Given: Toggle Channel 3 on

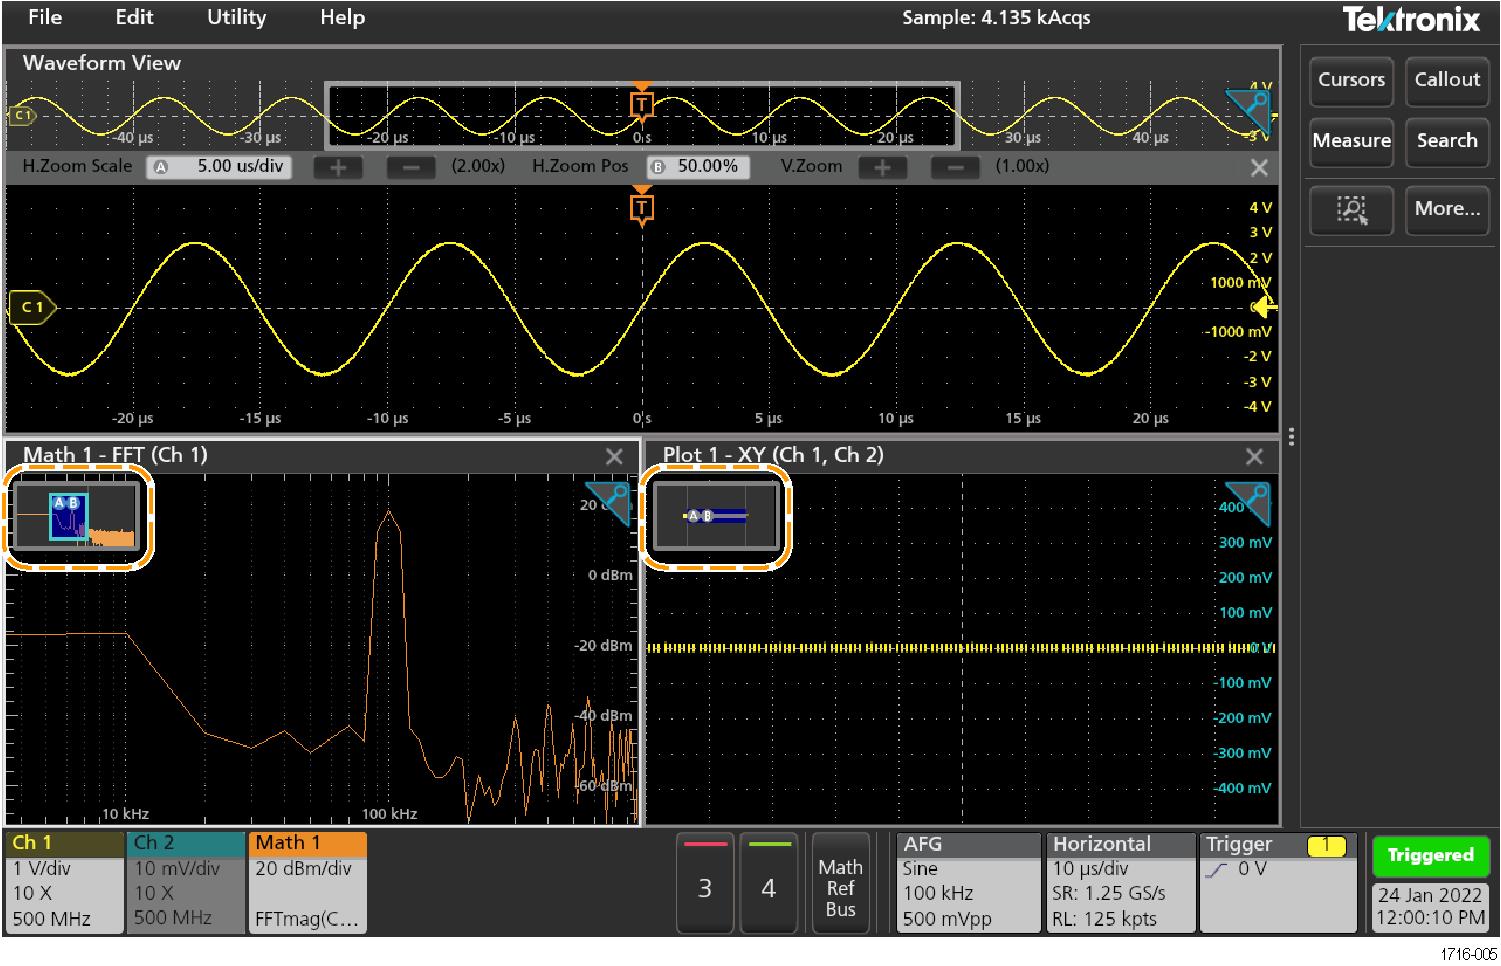Looking at the screenshot, I should (705, 885).
